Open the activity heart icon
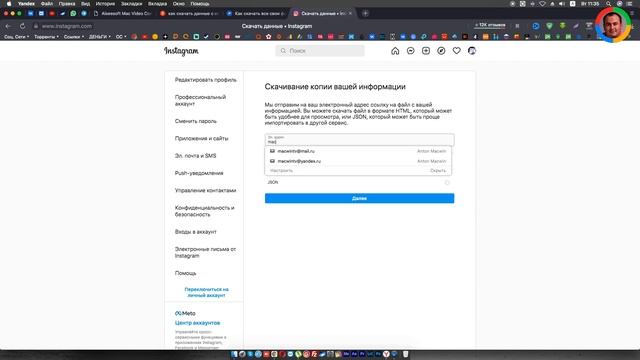Screen dimensions: 640x360 click(x=456, y=51)
